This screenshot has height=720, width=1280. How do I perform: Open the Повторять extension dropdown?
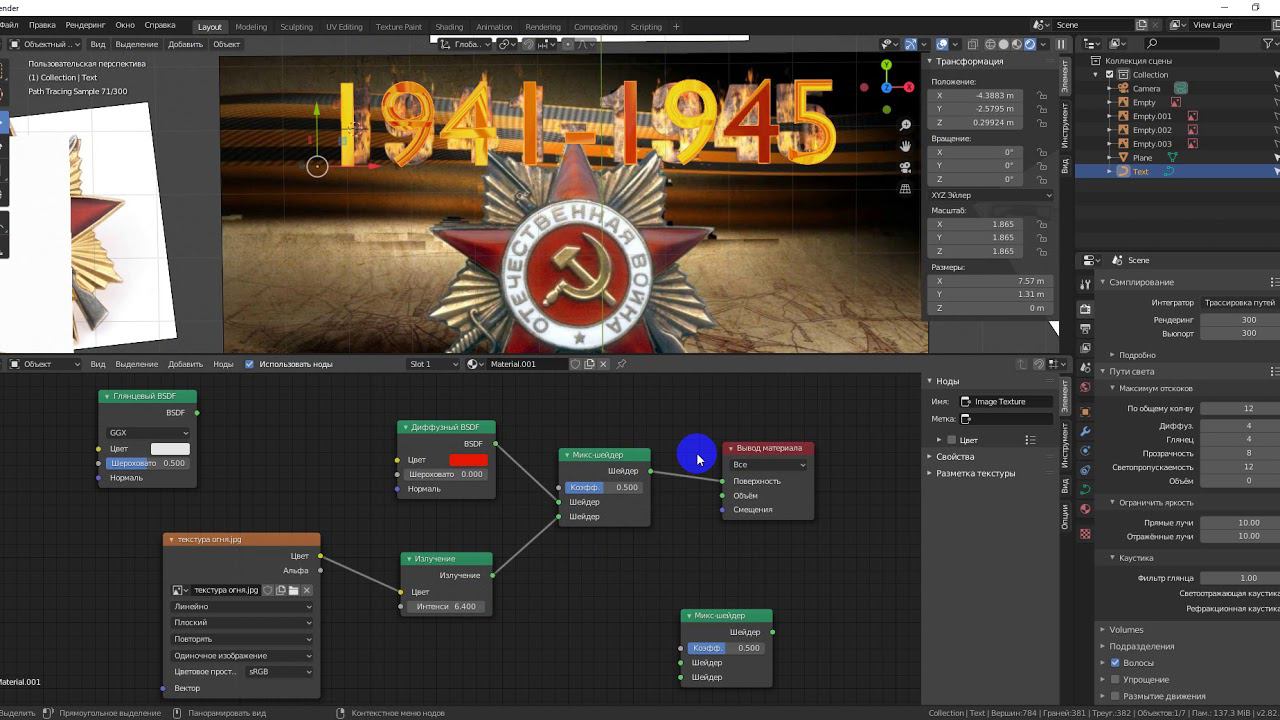coord(242,639)
